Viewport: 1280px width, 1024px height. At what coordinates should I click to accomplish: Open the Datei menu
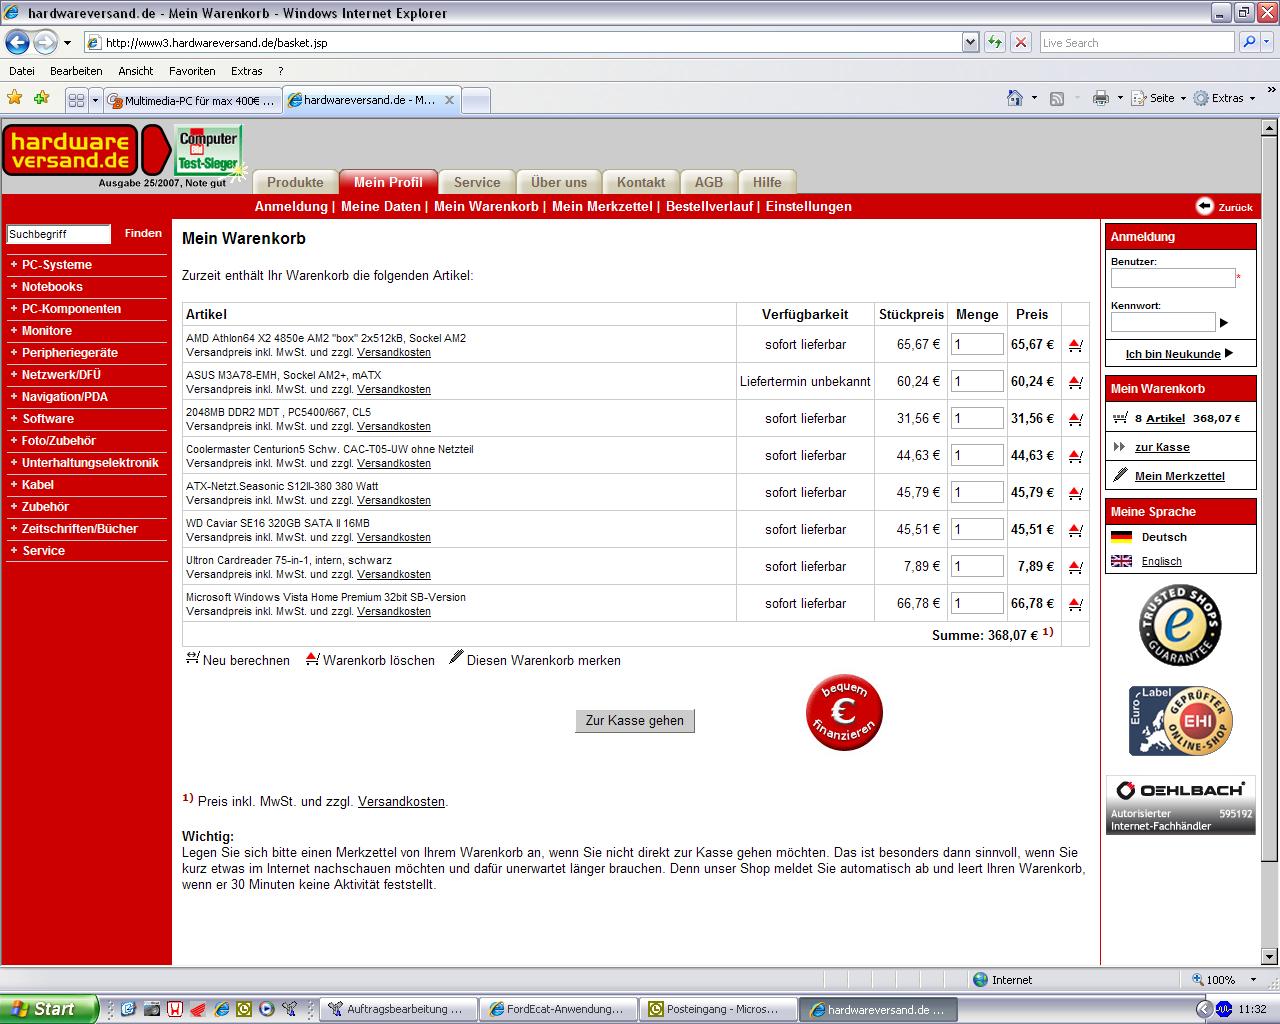[22, 71]
